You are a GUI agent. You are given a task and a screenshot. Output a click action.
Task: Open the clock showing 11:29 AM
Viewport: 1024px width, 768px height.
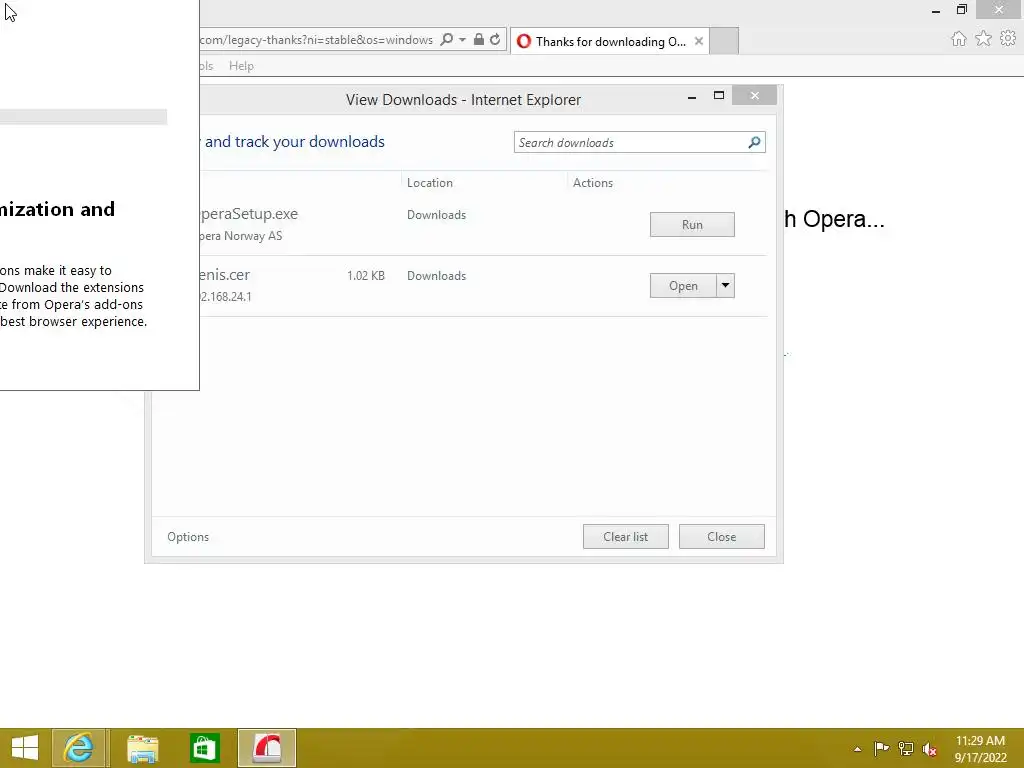980,748
